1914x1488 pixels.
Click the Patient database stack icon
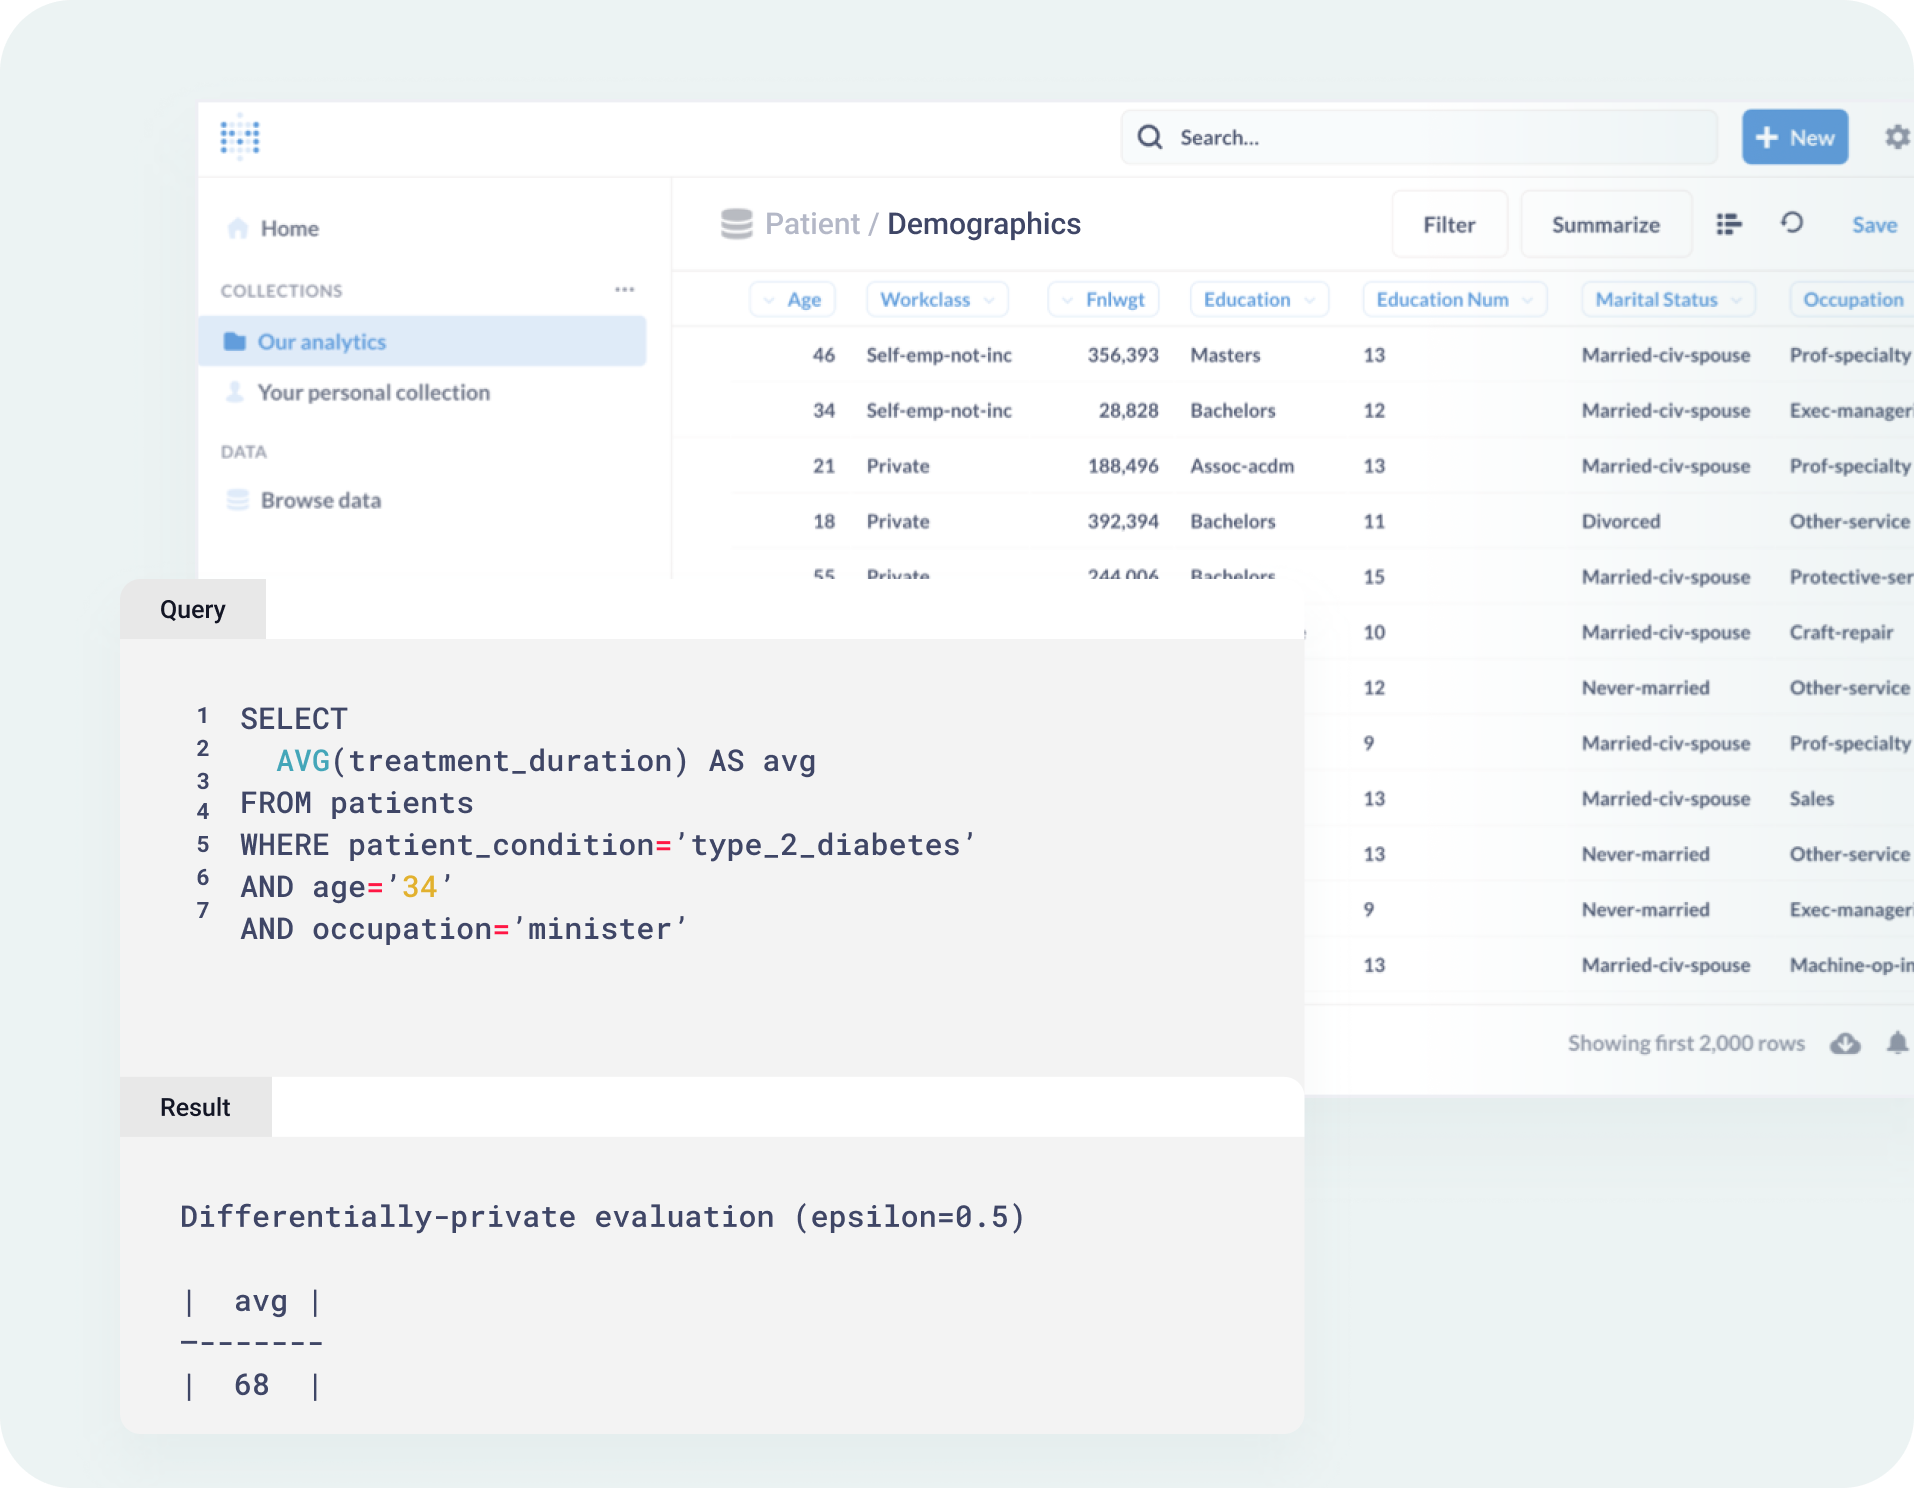[737, 224]
